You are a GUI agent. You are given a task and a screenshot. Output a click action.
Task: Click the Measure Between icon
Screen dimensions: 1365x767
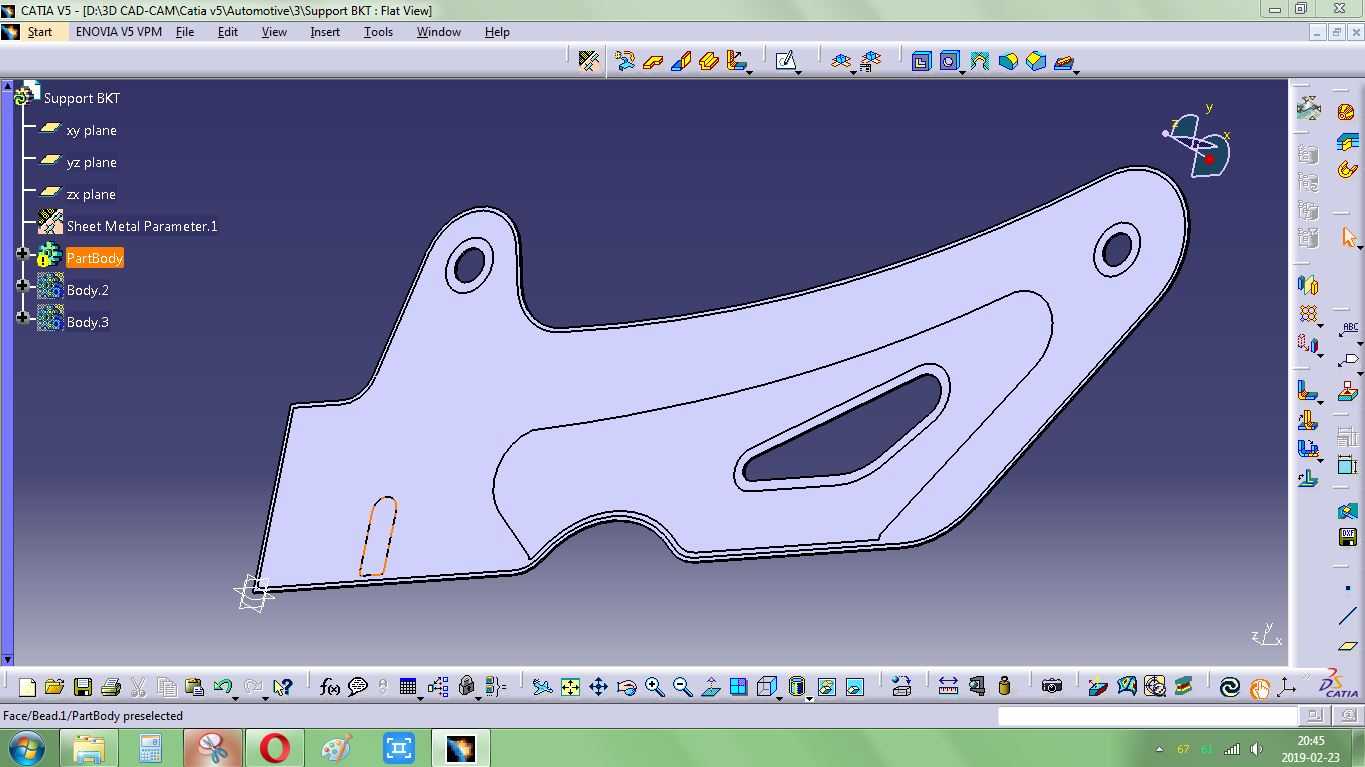pos(948,687)
